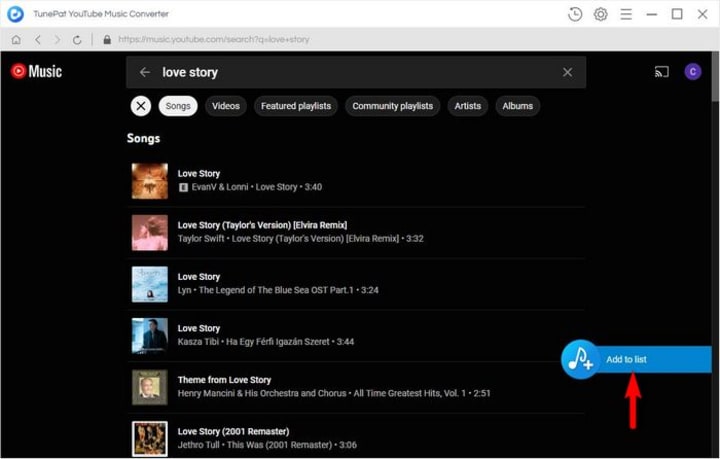The image size is (720, 459).
Task: Open the settings gear icon
Action: pyautogui.click(x=601, y=14)
